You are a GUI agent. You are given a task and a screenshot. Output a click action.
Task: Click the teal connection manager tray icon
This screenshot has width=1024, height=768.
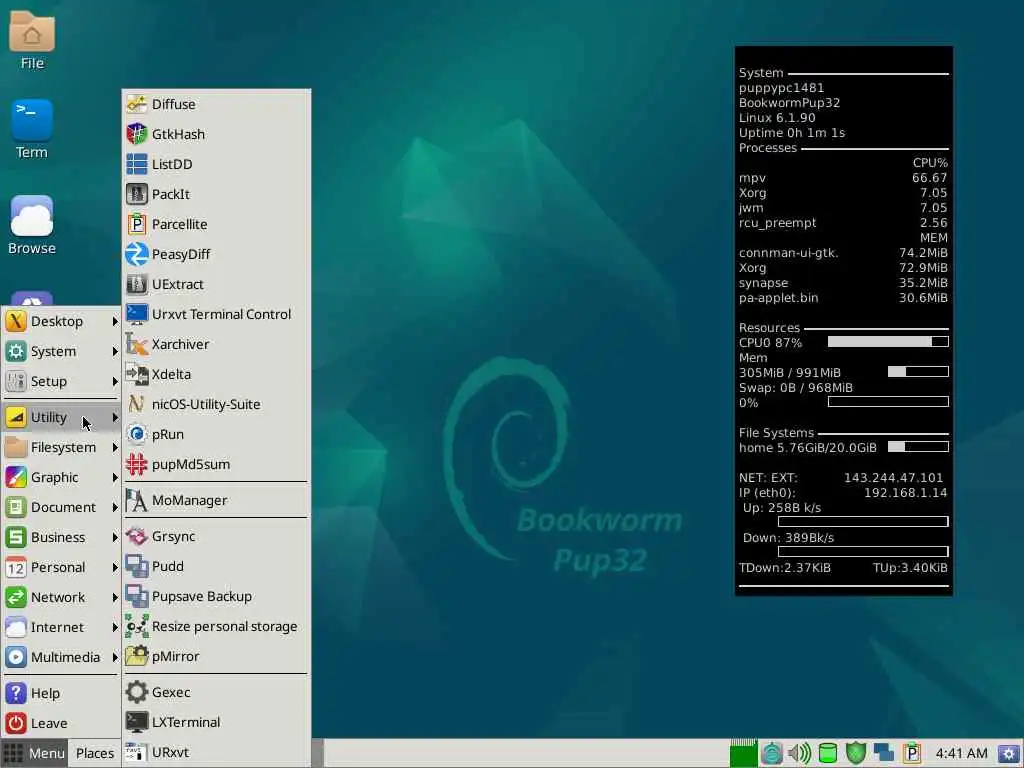tap(771, 753)
